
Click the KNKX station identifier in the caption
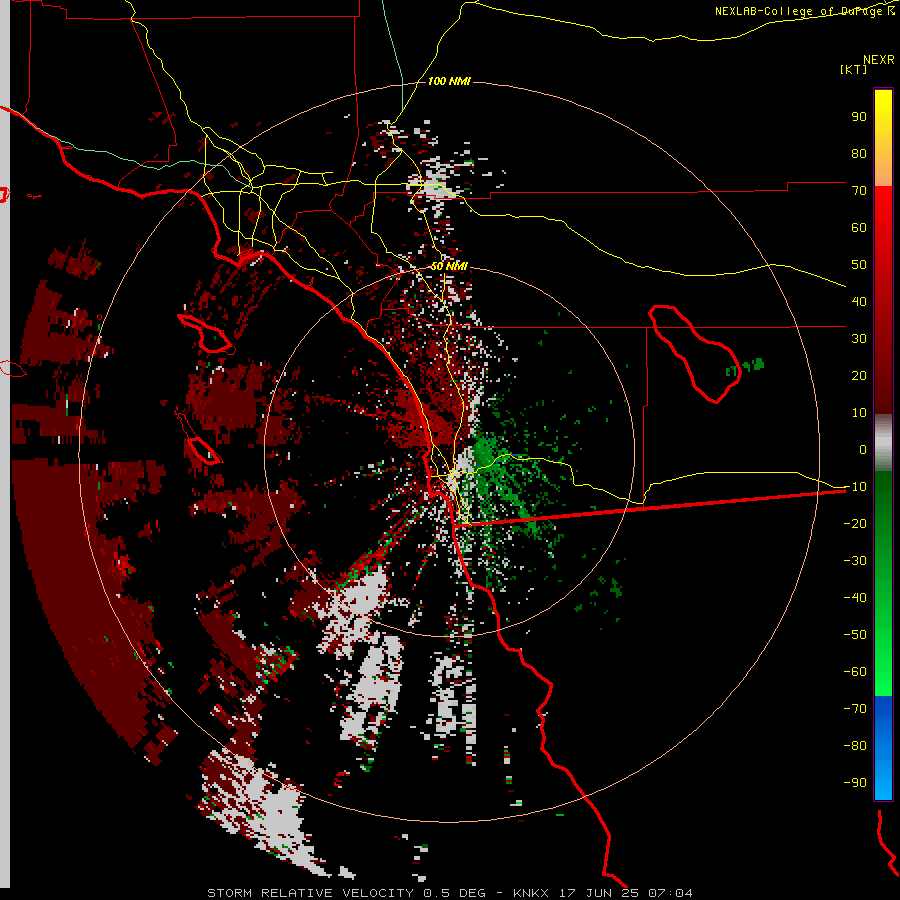[530, 893]
